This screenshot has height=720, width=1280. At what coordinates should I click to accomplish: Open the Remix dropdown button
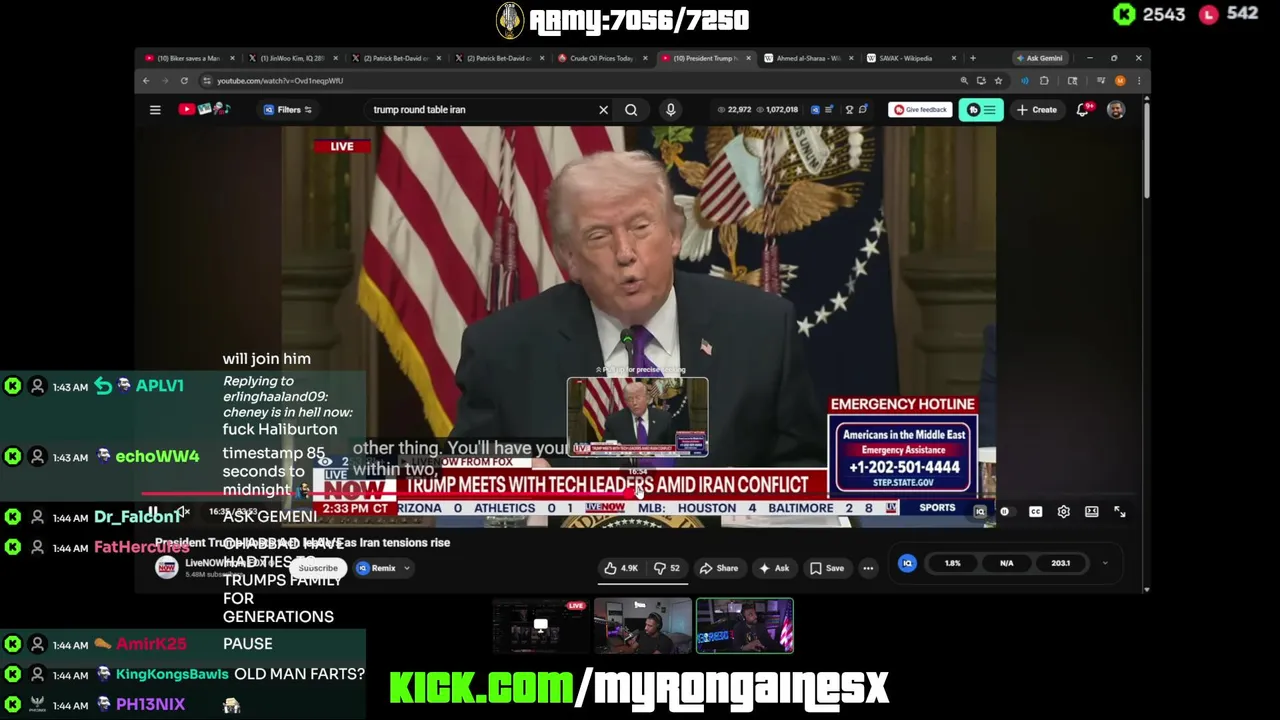point(384,568)
